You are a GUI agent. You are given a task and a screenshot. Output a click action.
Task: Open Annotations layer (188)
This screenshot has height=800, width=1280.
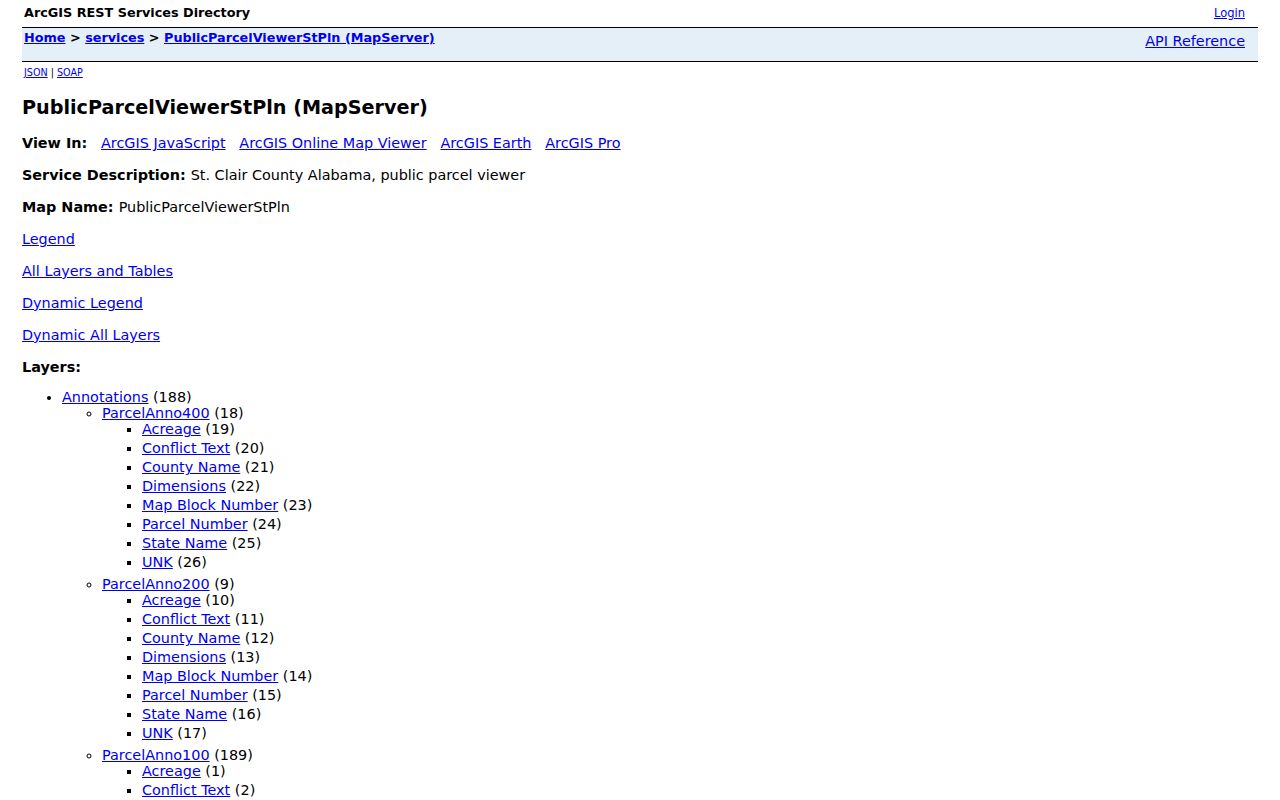pos(105,397)
